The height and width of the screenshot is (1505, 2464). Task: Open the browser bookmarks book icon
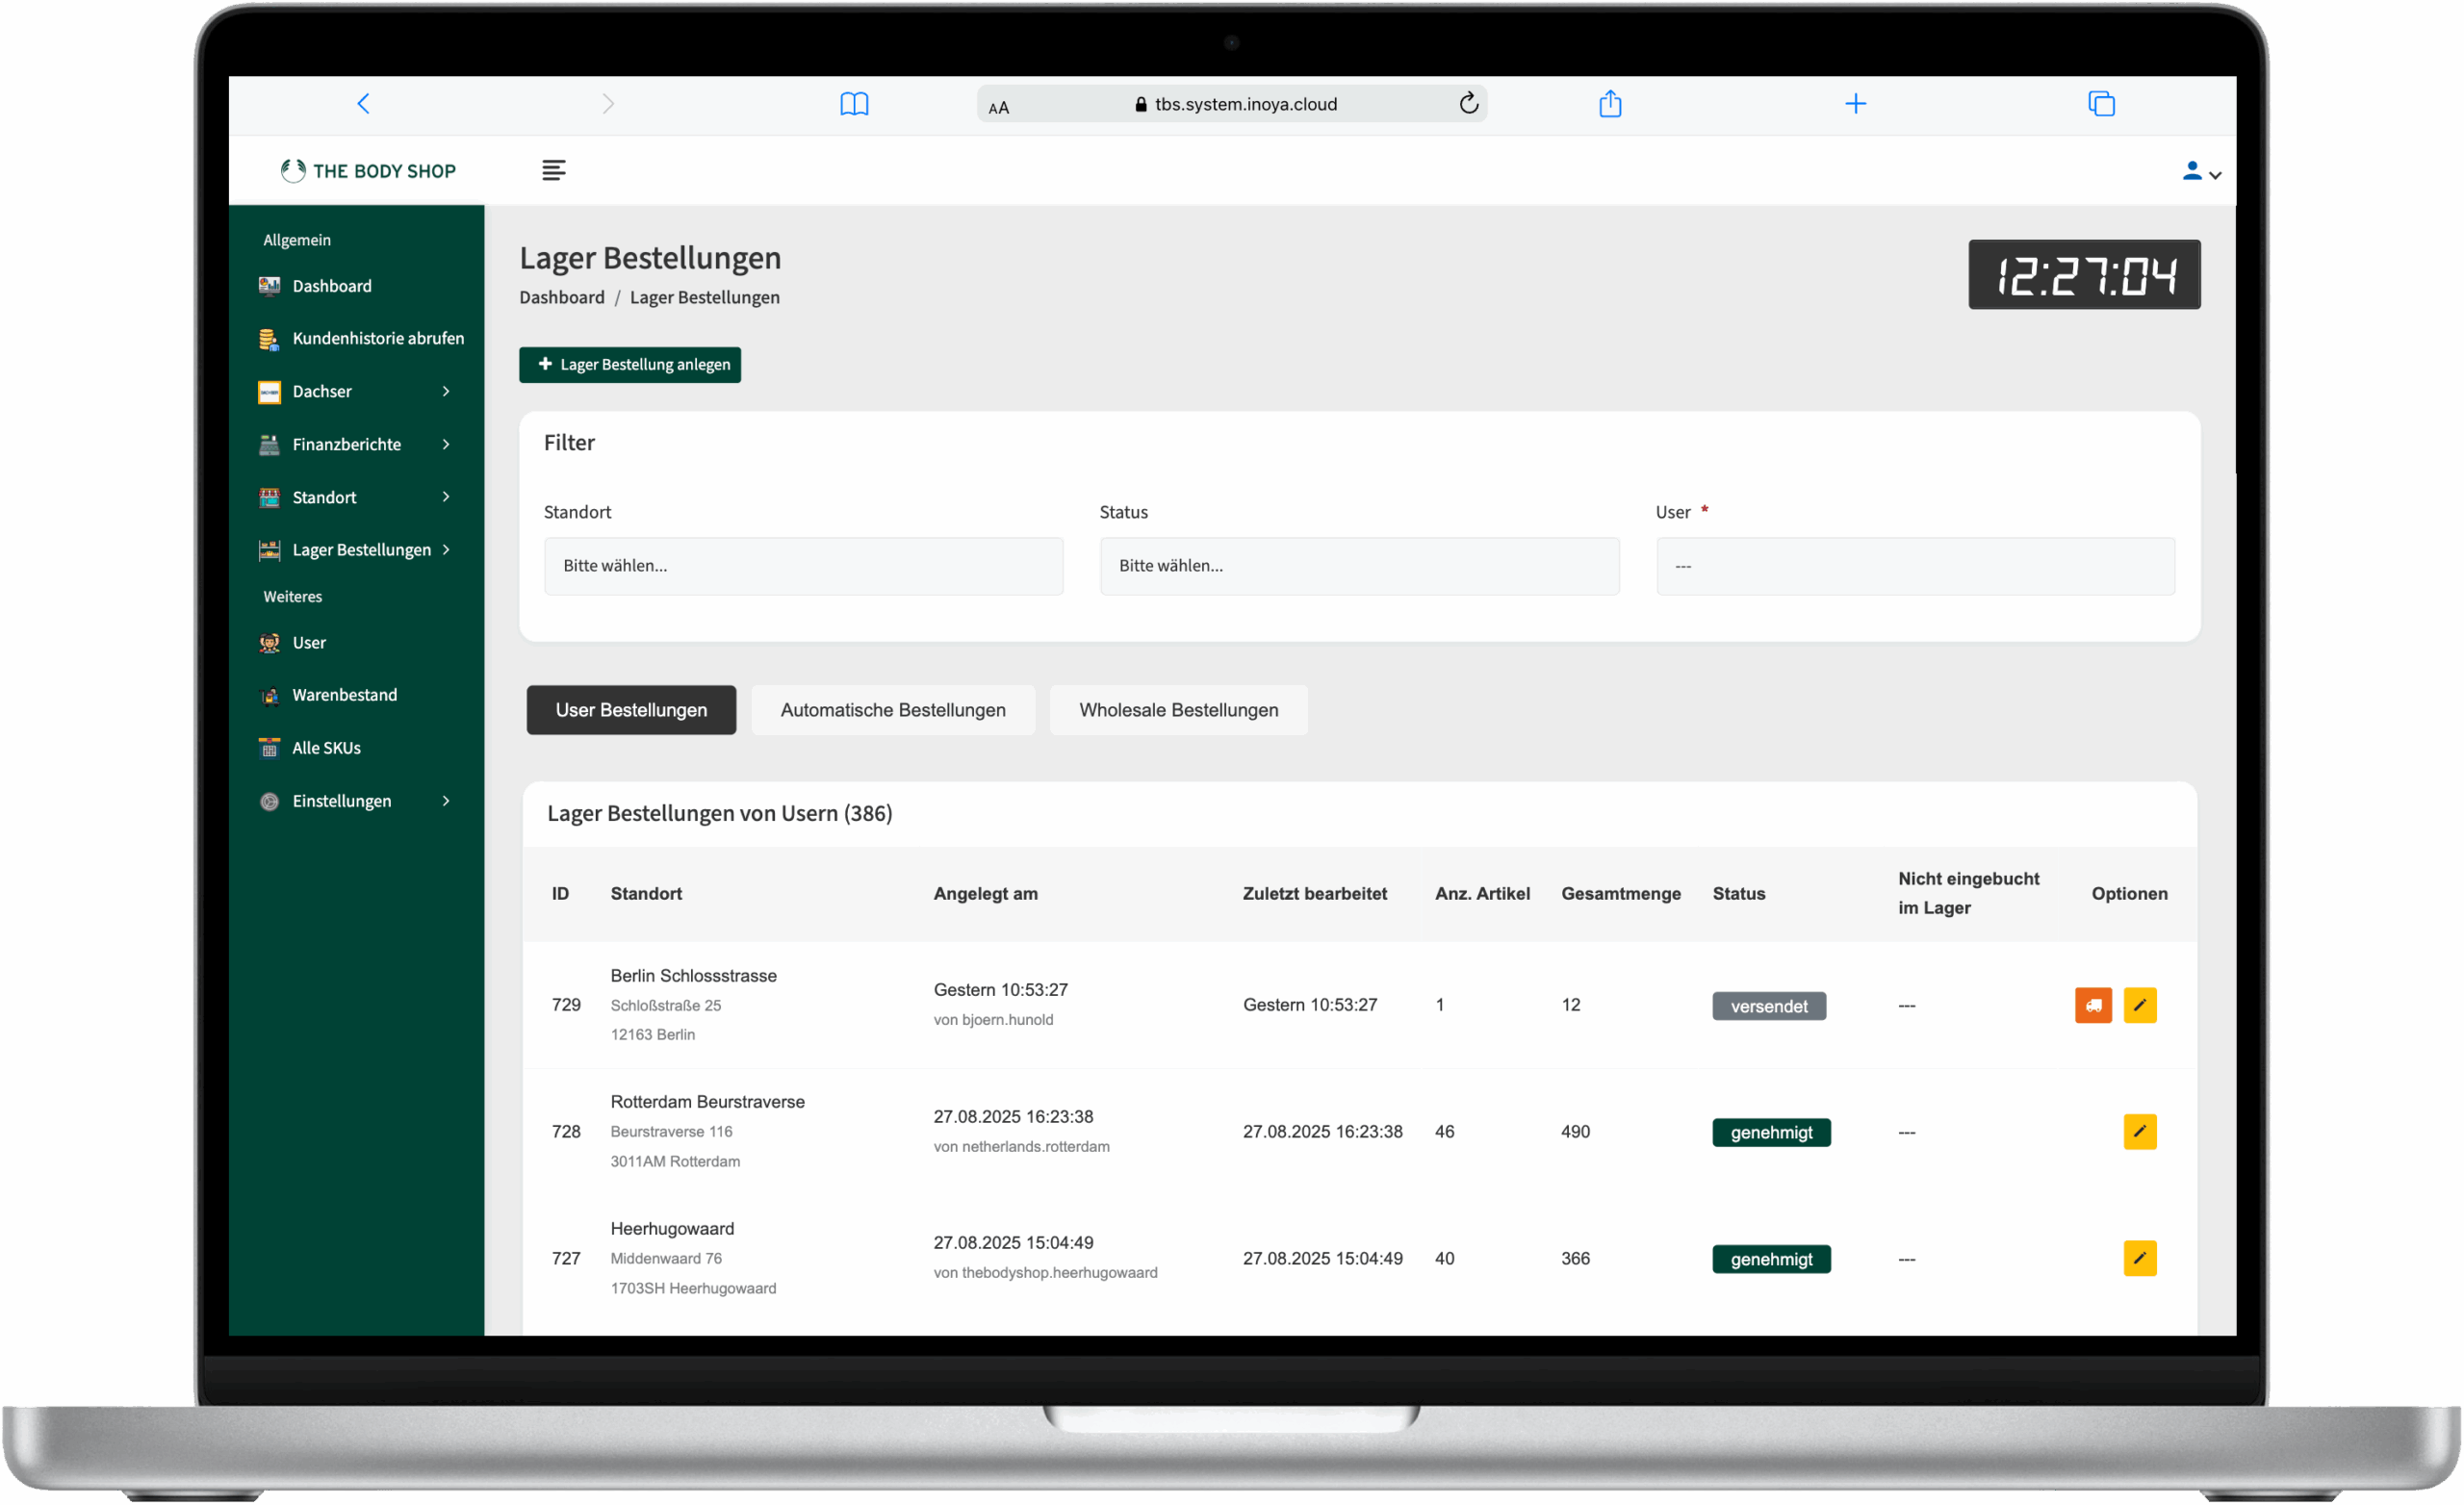(854, 103)
